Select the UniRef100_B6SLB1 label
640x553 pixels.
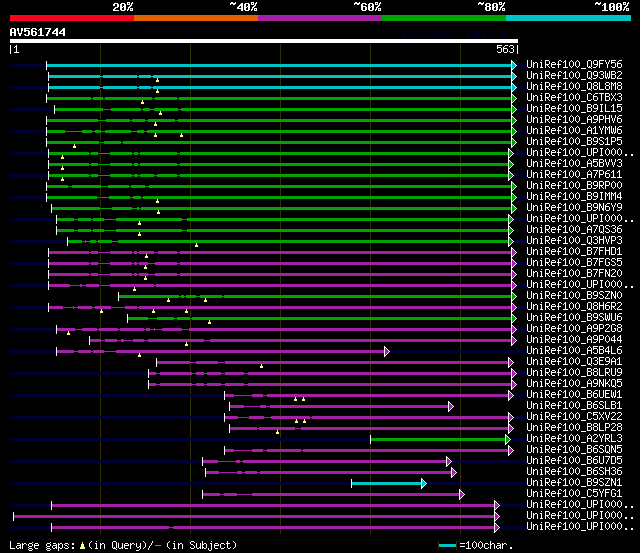pyautogui.click(x=574, y=406)
